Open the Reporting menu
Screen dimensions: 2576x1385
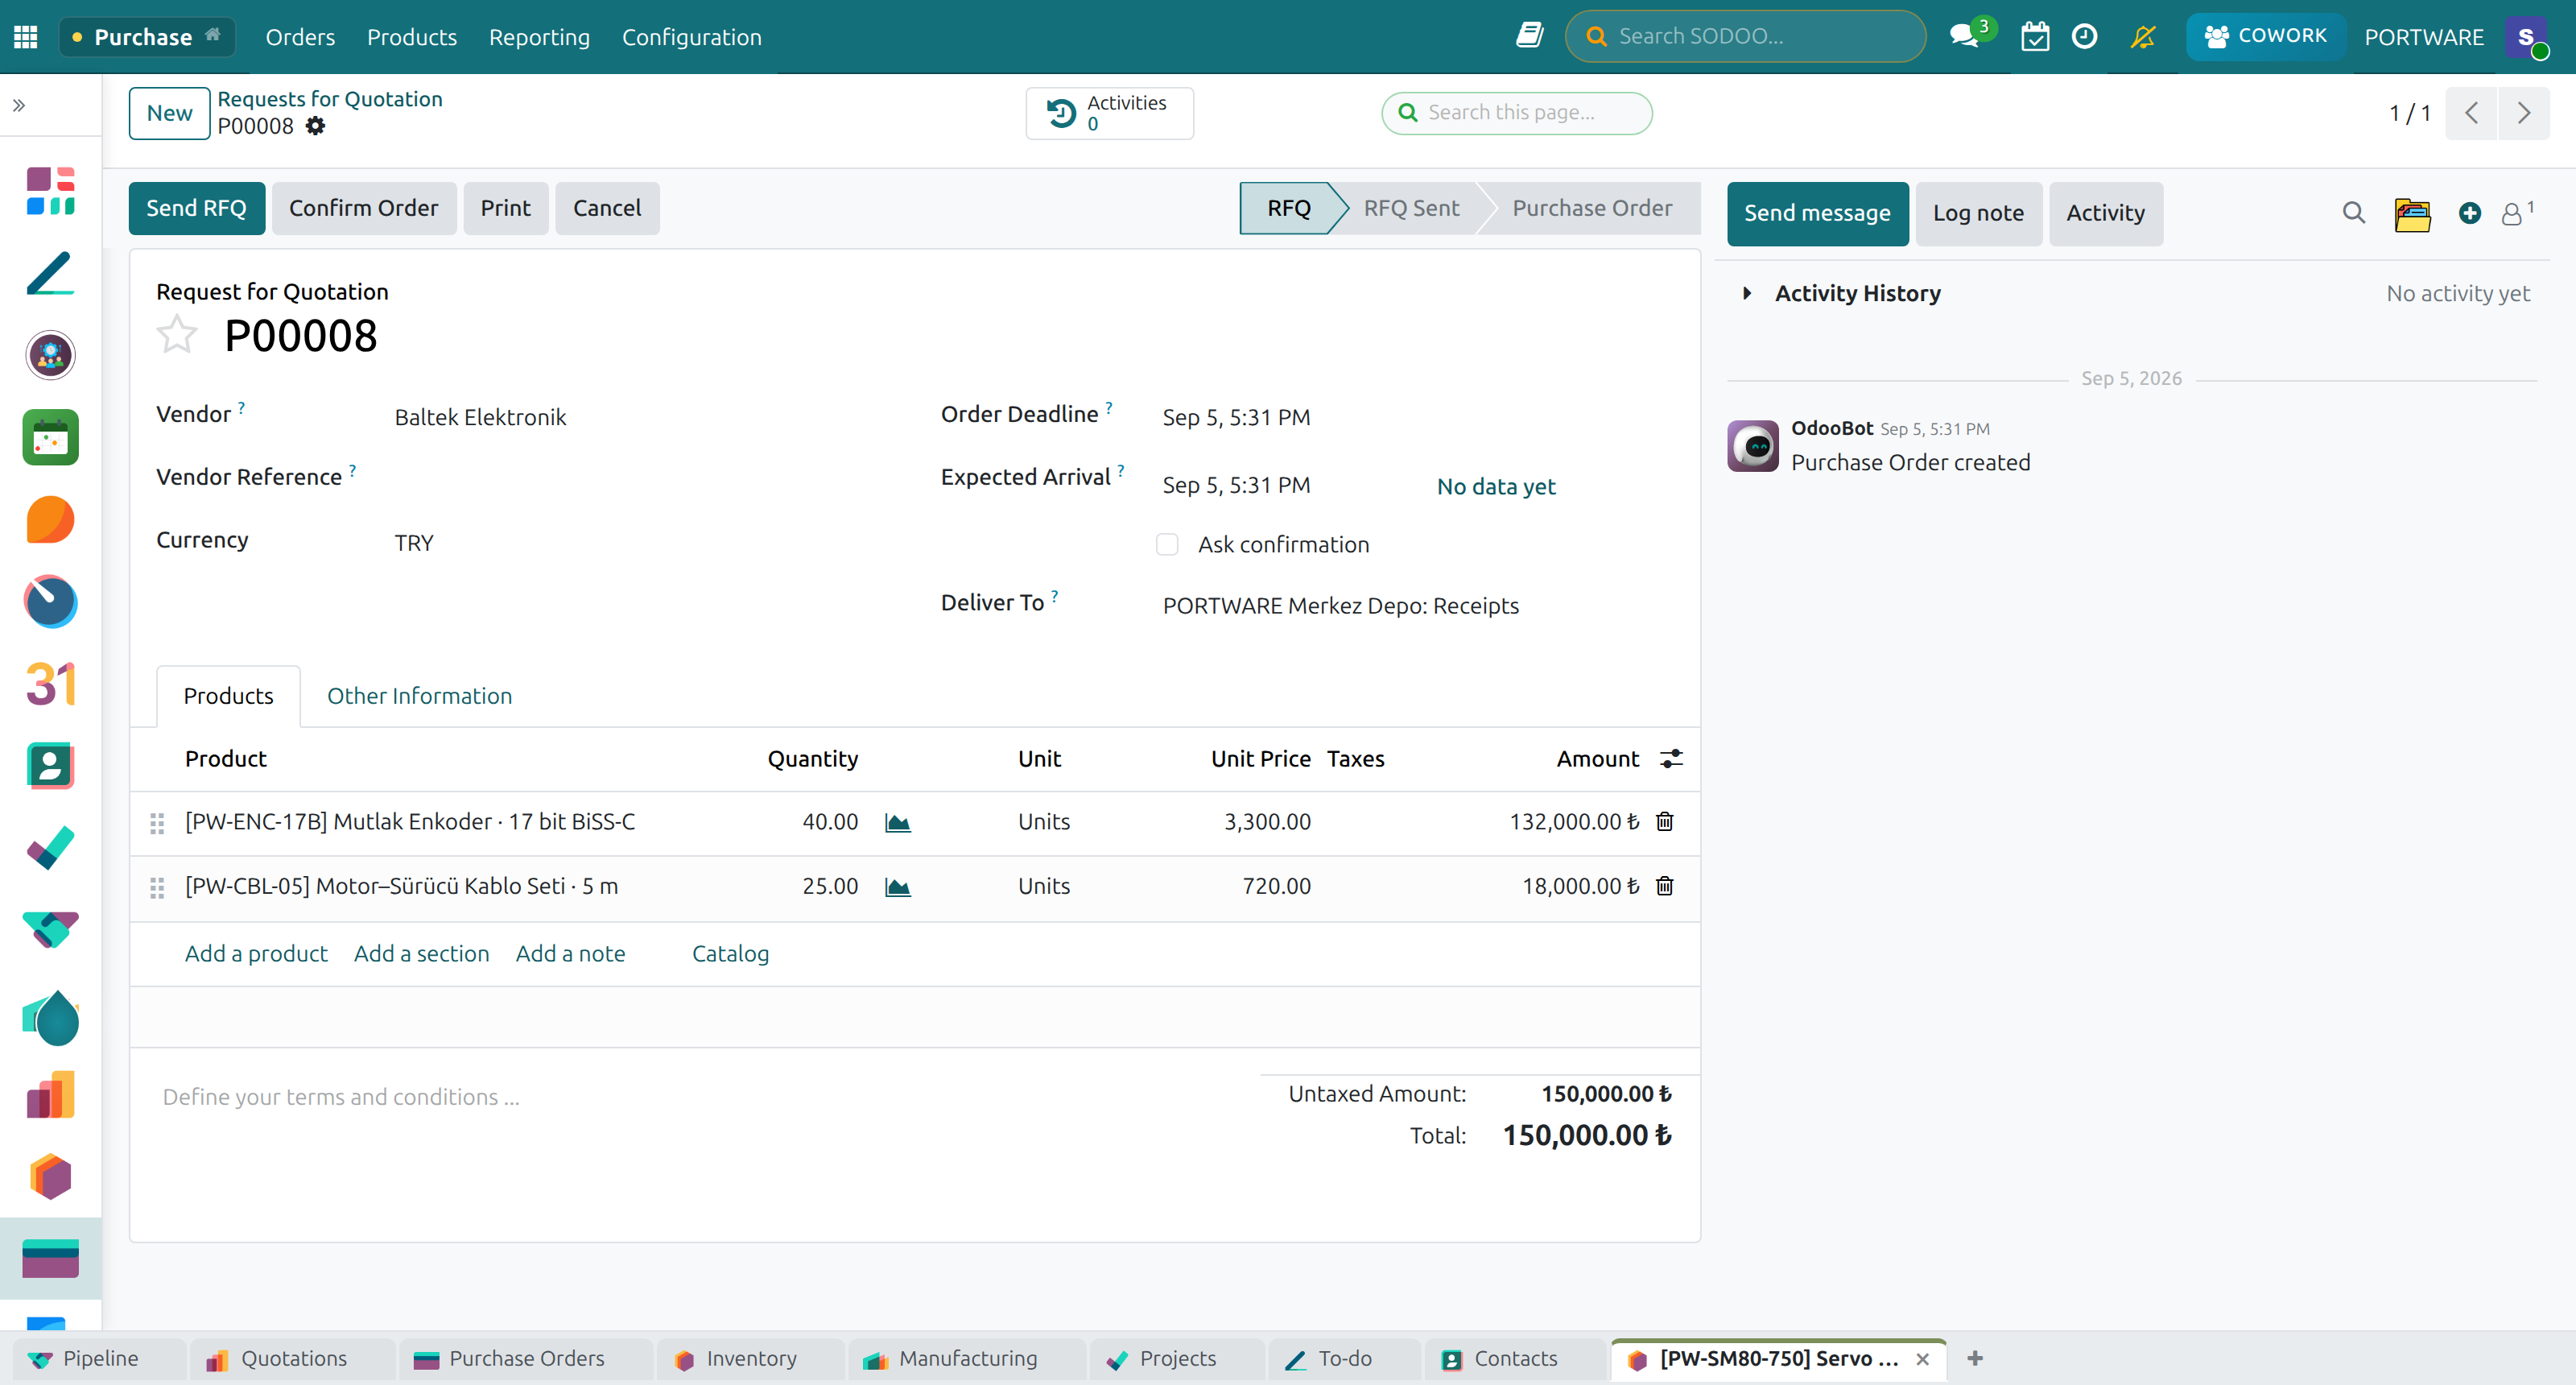coord(539,37)
